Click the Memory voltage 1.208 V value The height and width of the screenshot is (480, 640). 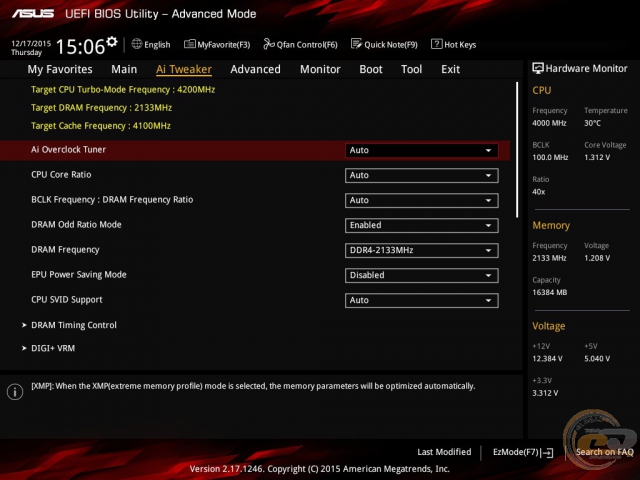point(597,258)
